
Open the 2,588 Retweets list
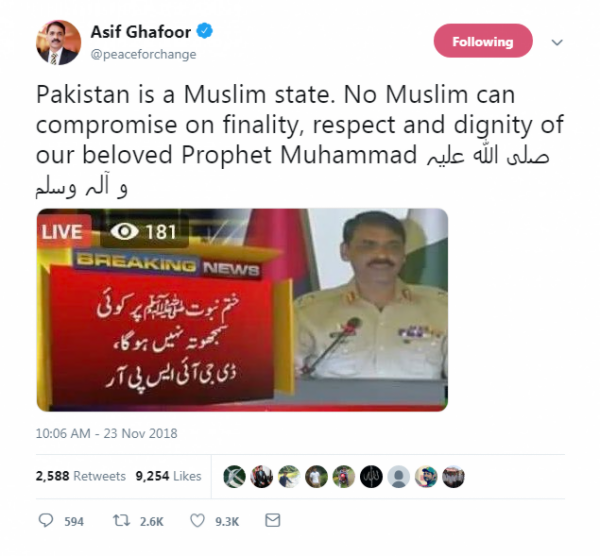point(81,476)
